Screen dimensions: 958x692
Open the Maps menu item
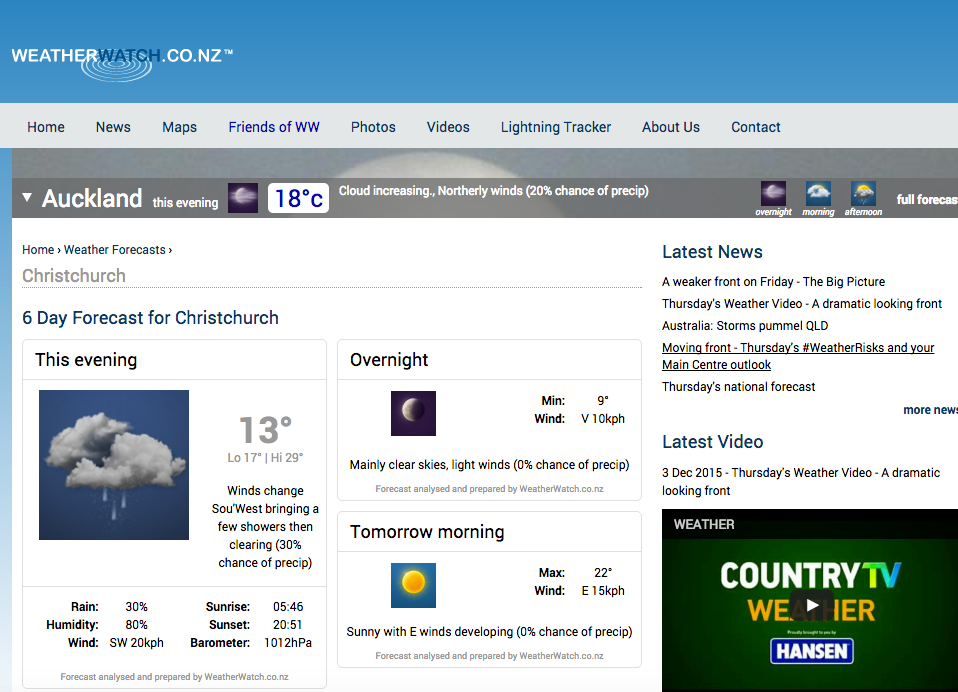pos(180,127)
